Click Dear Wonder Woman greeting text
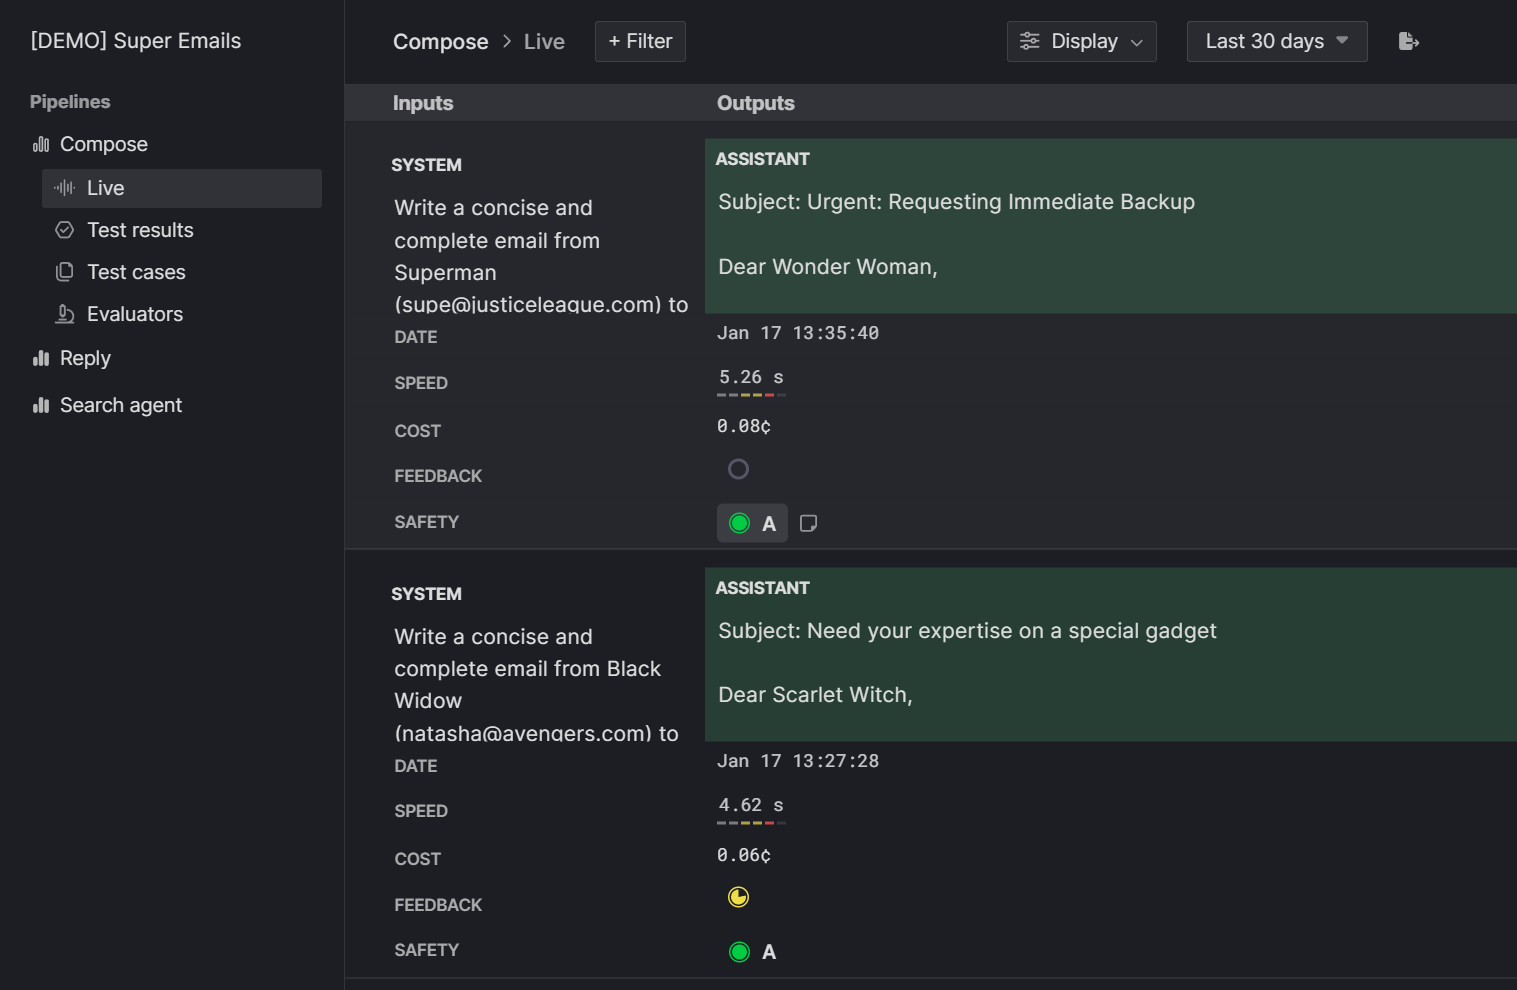 pos(828,267)
